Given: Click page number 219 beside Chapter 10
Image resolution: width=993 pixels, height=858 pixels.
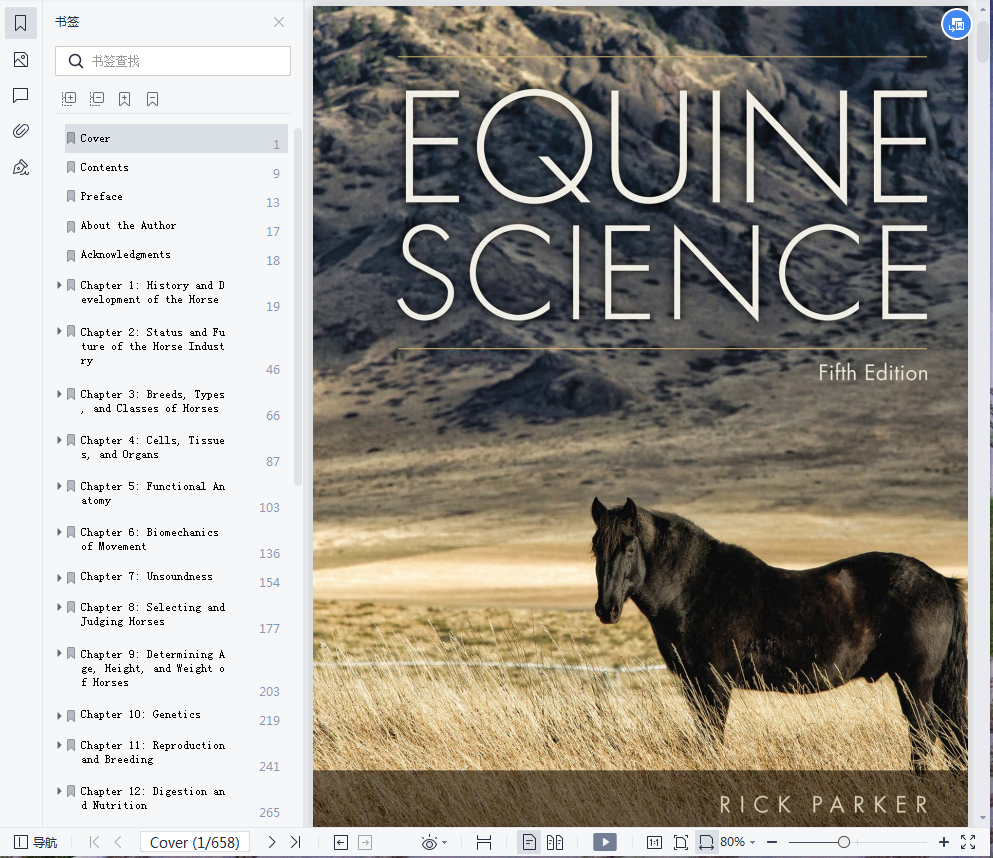Looking at the screenshot, I should pyautogui.click(x=270, y=721).
